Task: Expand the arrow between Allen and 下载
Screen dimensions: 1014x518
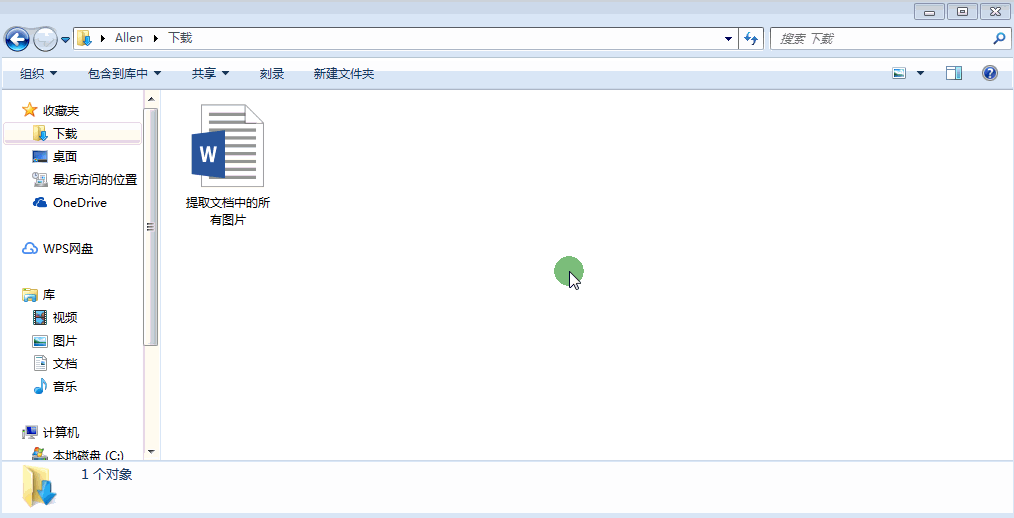Action: 155,39
